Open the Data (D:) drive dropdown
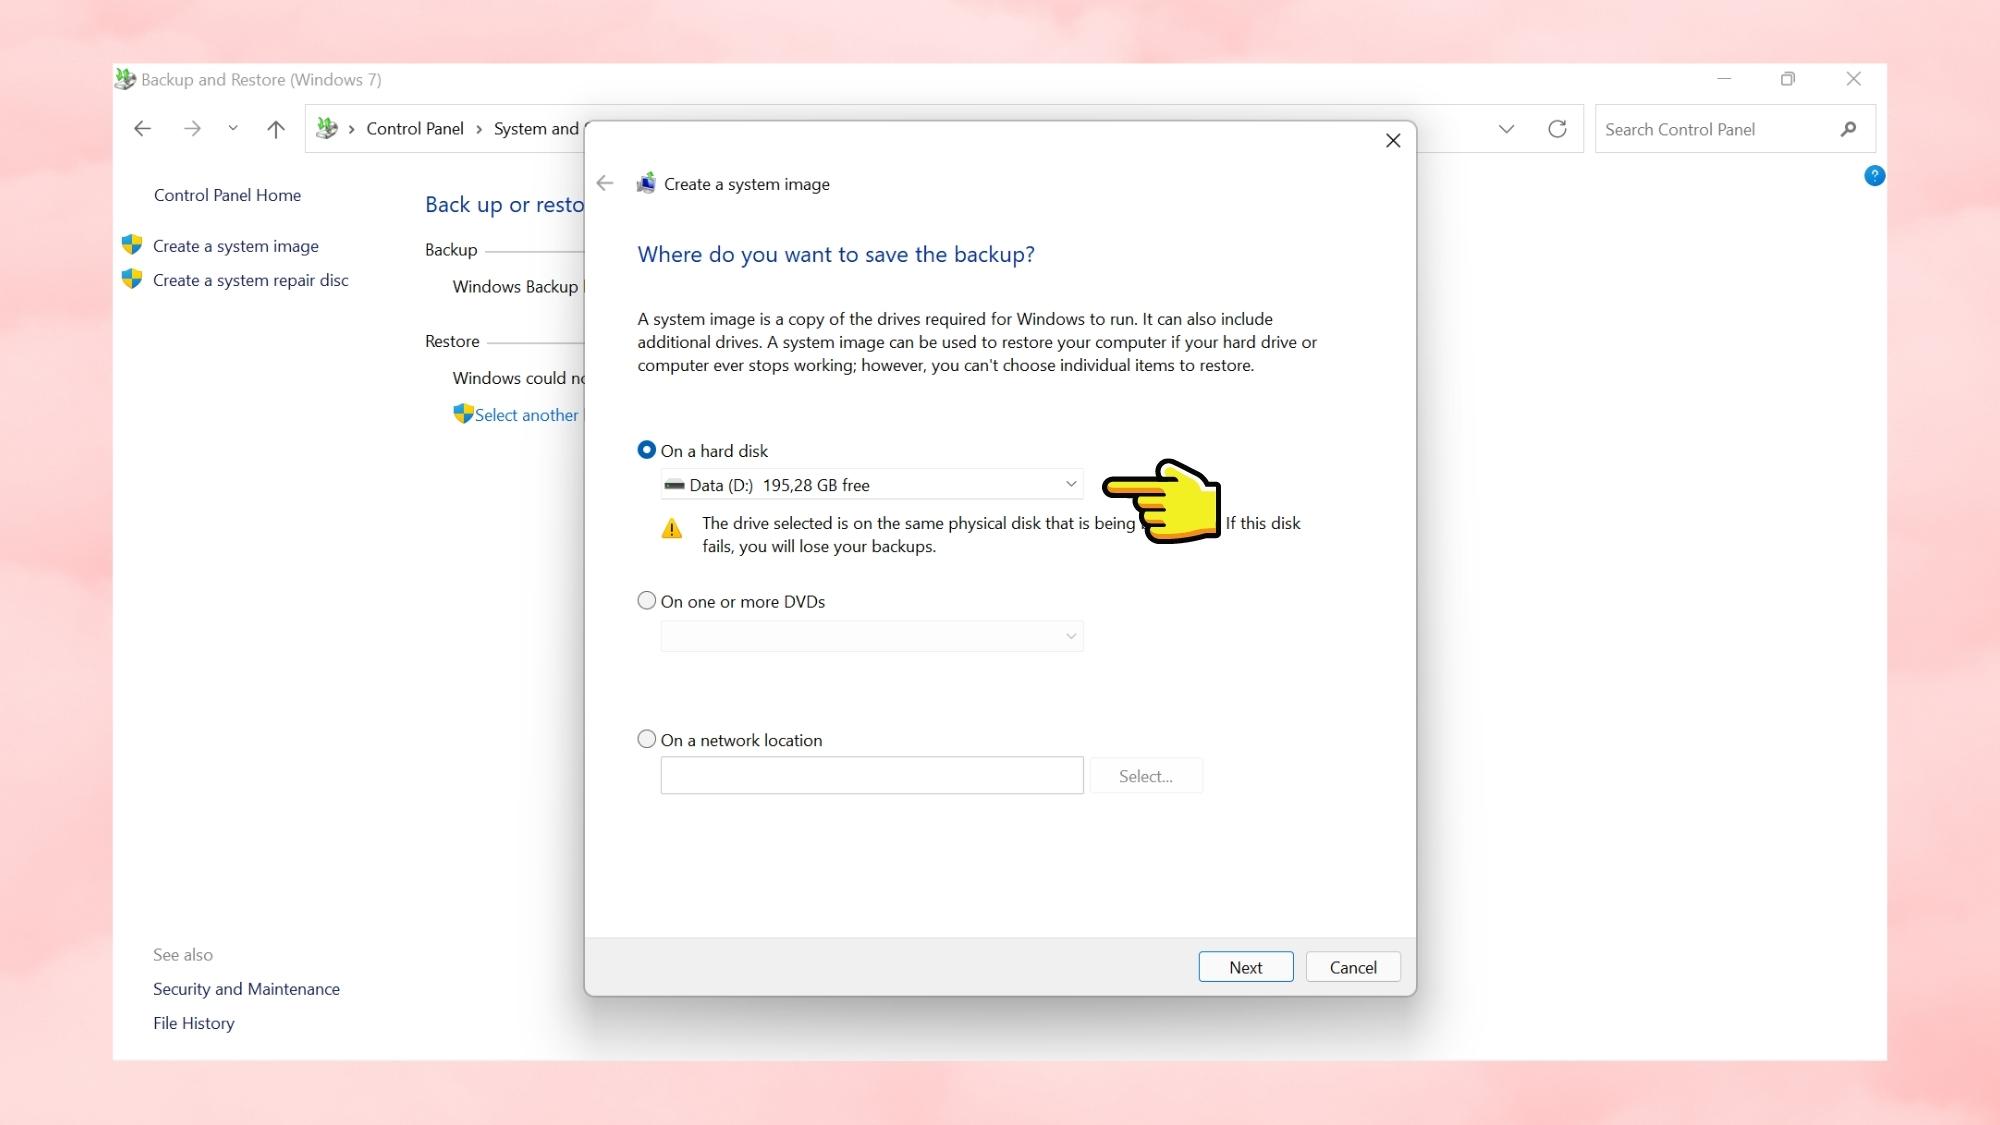Image resolution: width=2000 pixels, height=1125 pixels. (871, 485)
